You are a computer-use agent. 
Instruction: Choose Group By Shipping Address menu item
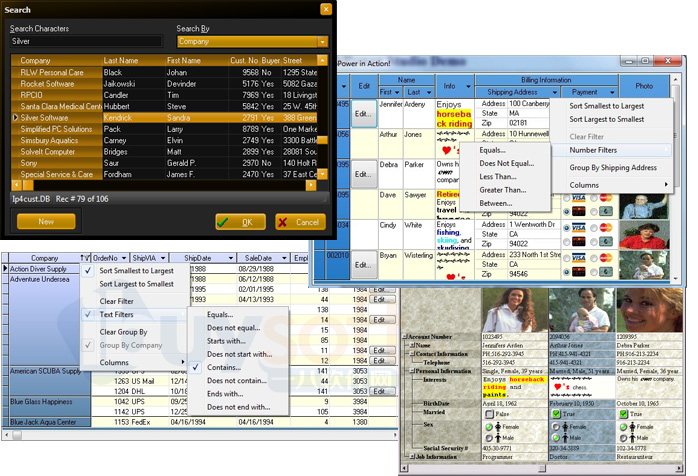pyautogui.click(x=612, y=167)
